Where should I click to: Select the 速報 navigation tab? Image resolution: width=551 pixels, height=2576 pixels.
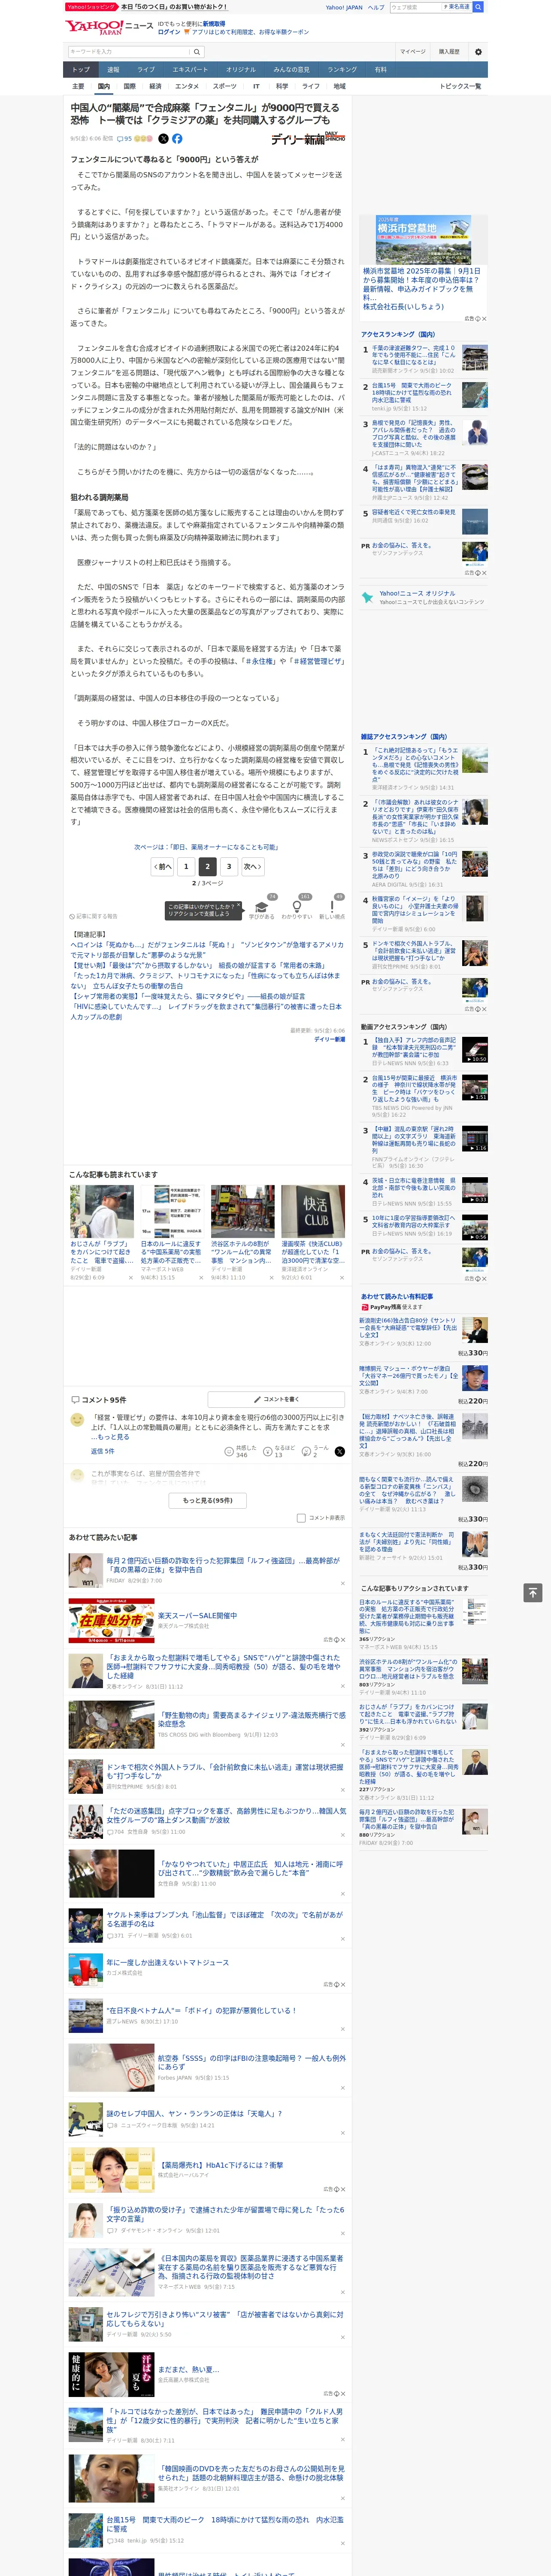(x=113, y=69)
